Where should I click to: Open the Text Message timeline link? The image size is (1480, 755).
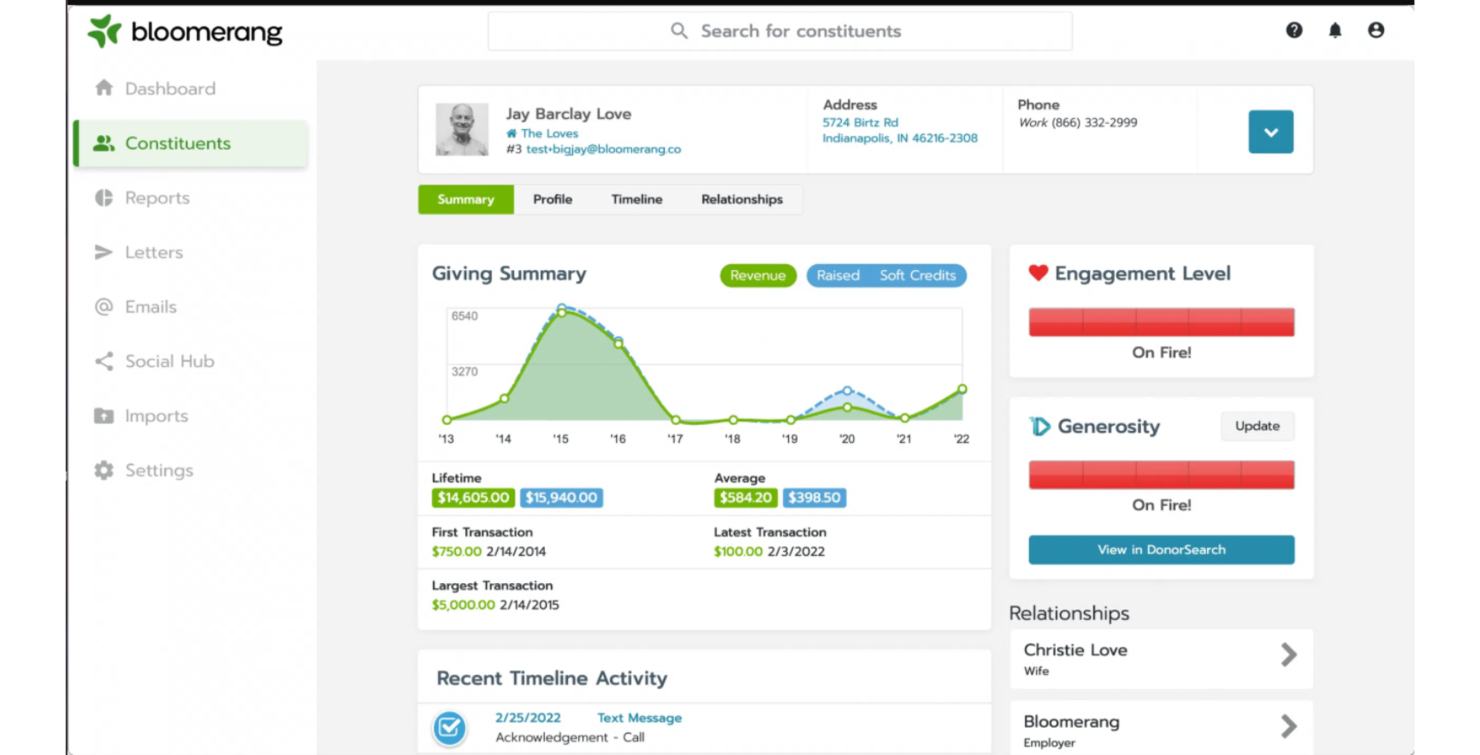(639, 718)
